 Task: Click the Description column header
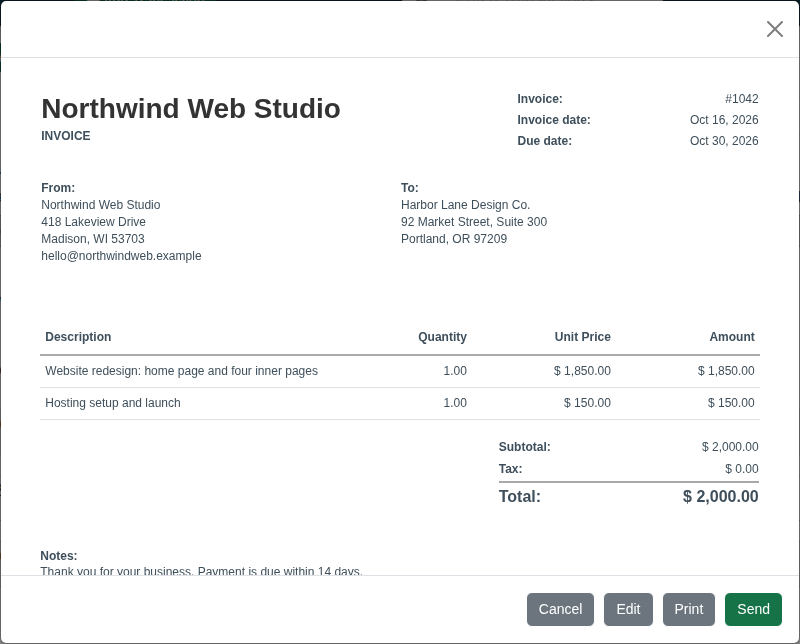point(78,337)
